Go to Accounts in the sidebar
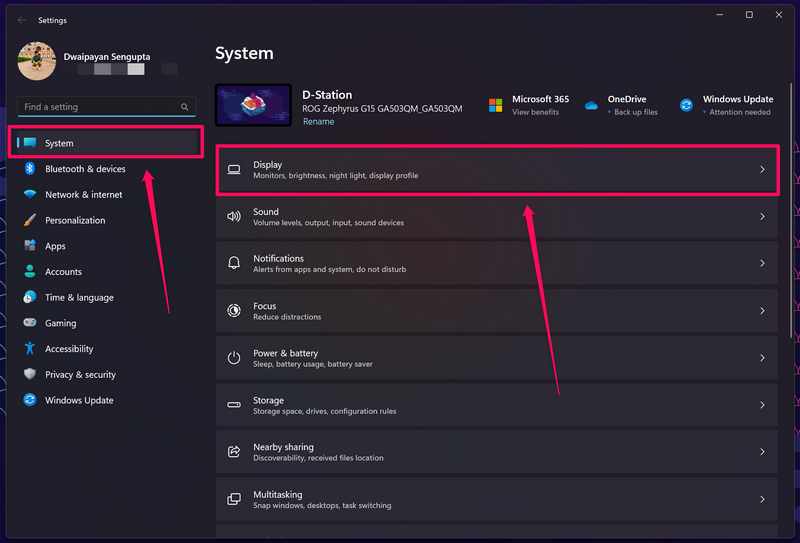 click(63, 272)
